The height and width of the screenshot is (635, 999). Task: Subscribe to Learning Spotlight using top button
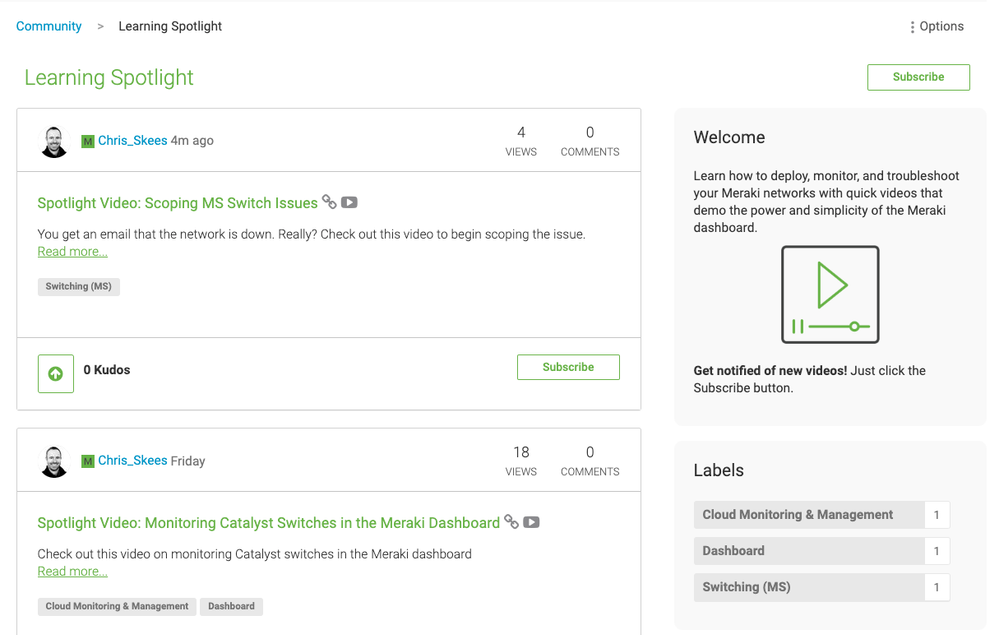coord(918,77)
